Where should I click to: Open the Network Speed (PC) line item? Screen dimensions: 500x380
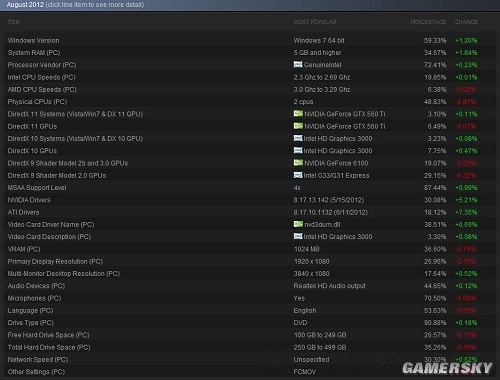(249, 359)
